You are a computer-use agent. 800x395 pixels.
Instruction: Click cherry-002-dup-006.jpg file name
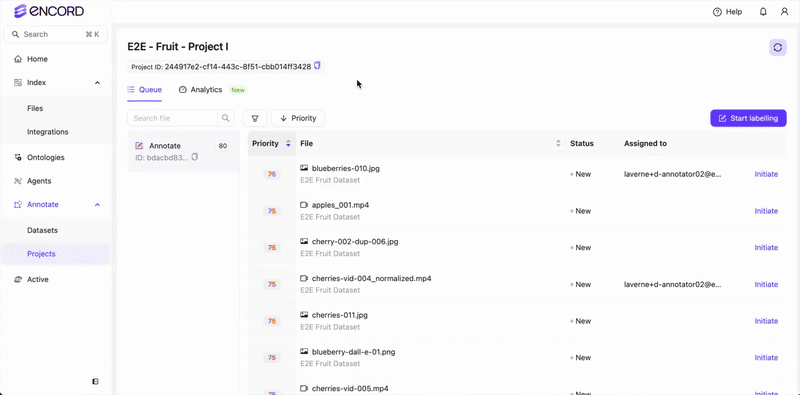point(355,241)
